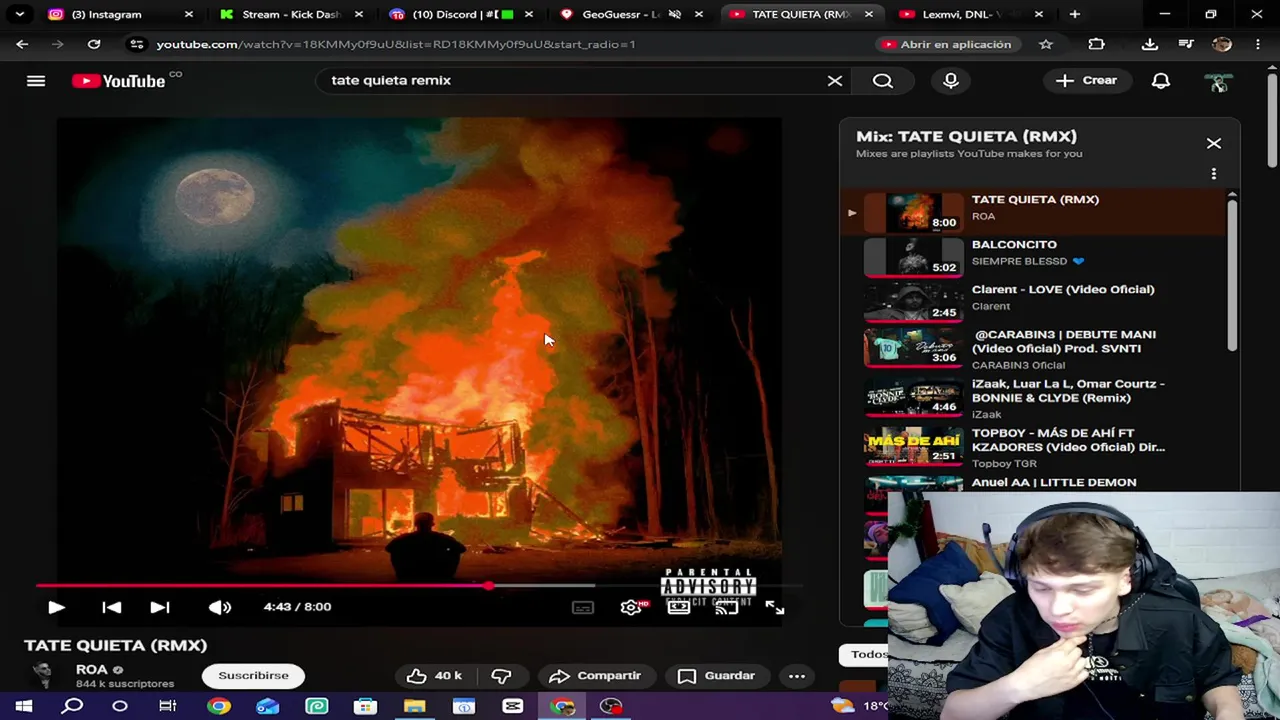Open the Crear menu
The image size is (1280, 720).
(x=1087, y=81)
